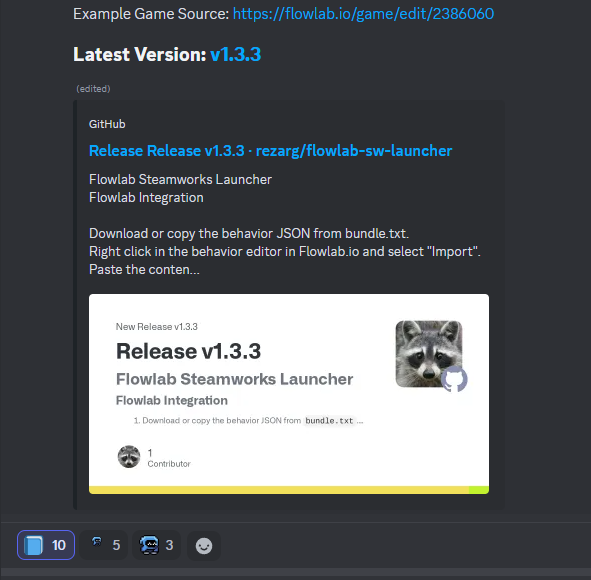Click 'New Release v1.3.3' text in preview
Viewport: 591px width, 580px height.
click(x=156, y=327)
